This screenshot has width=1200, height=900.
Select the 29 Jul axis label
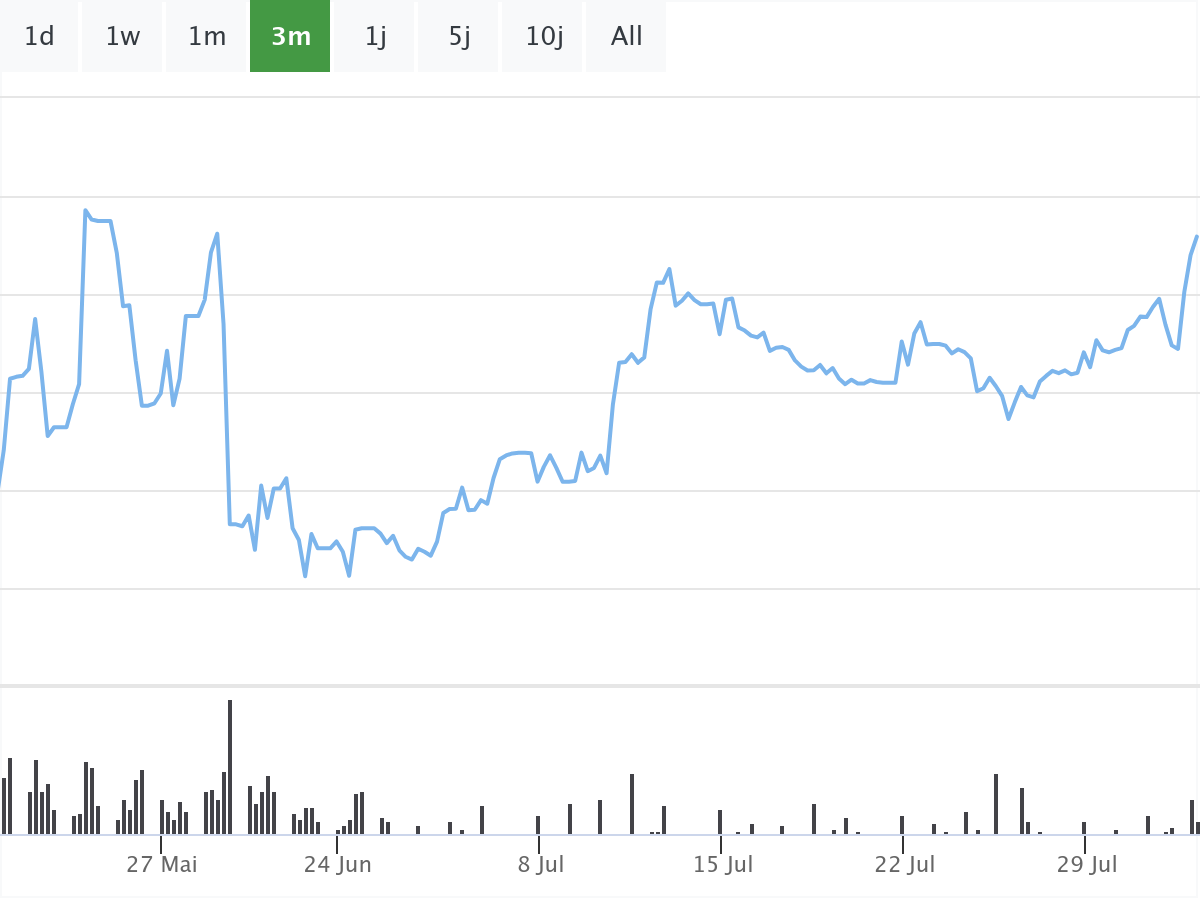tap(1086, 864)
